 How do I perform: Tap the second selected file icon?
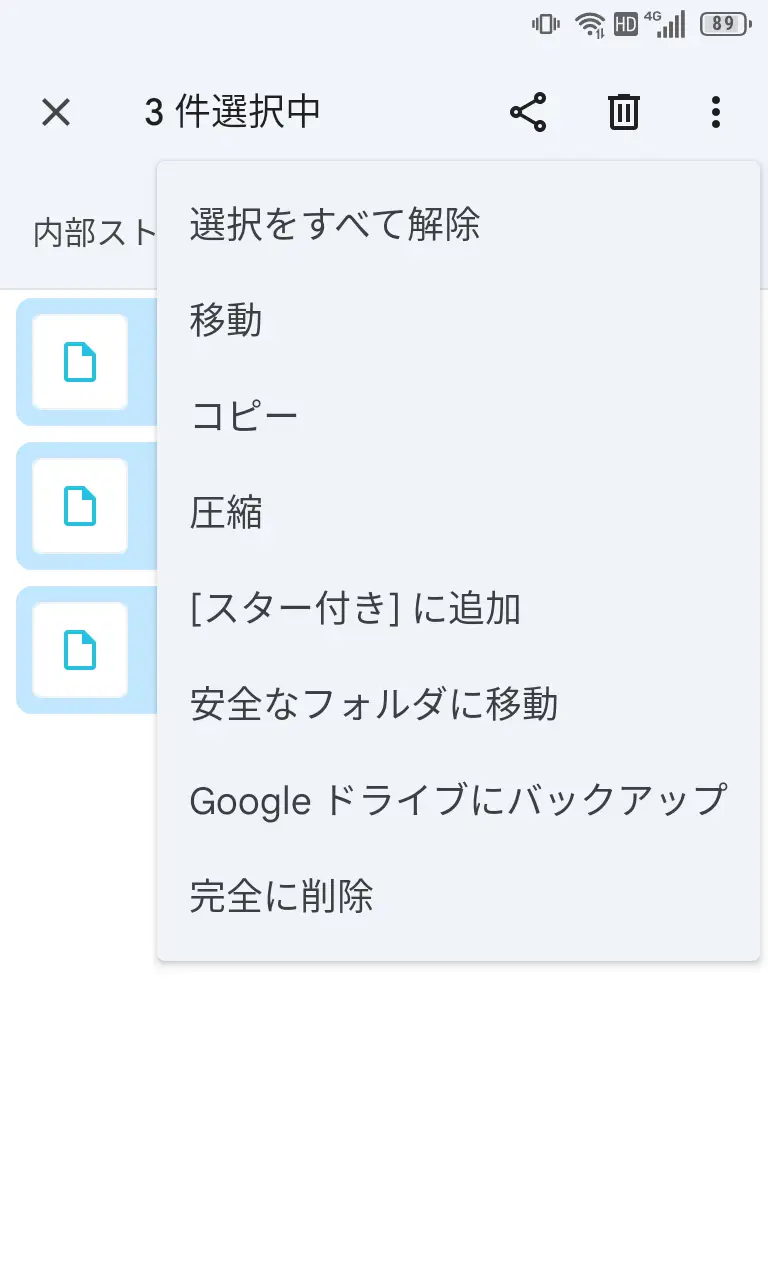click(x=80, y=506)
